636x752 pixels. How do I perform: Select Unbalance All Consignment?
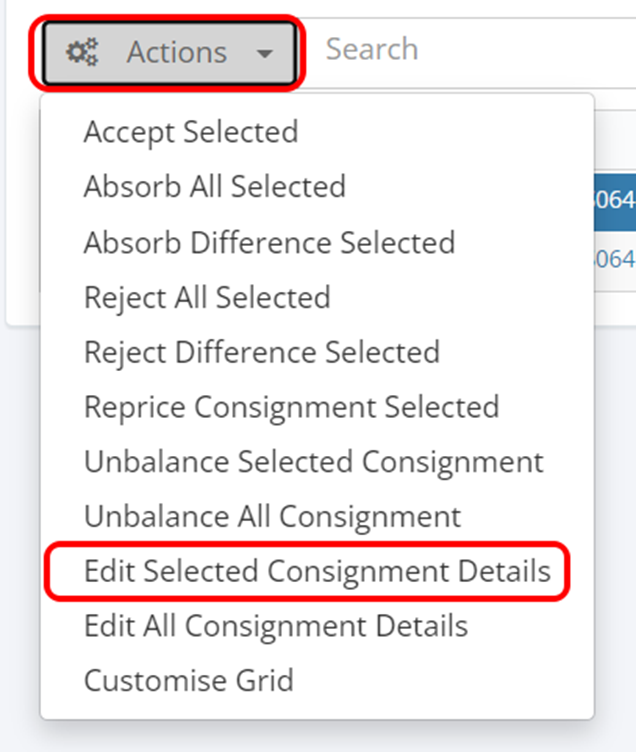(272, 517)
